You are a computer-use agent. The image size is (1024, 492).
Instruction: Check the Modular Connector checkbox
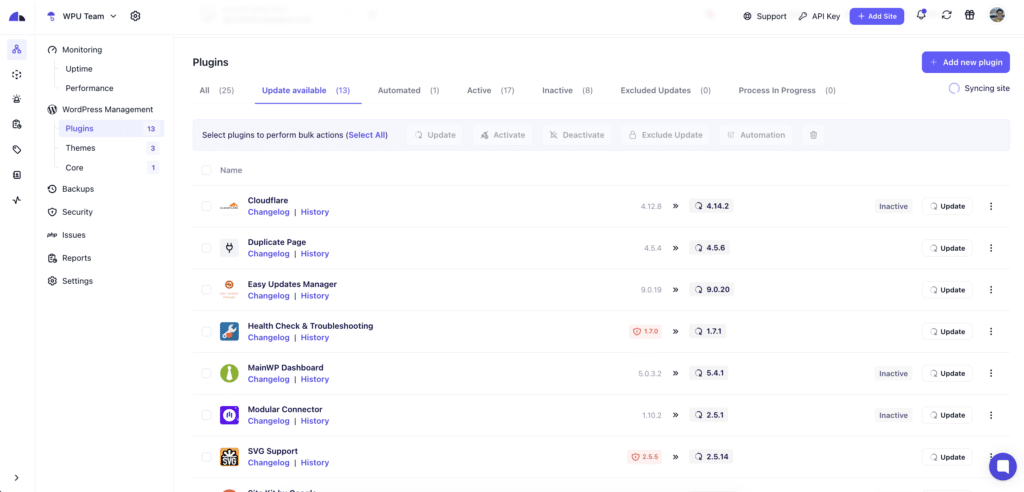click(206, 416)
